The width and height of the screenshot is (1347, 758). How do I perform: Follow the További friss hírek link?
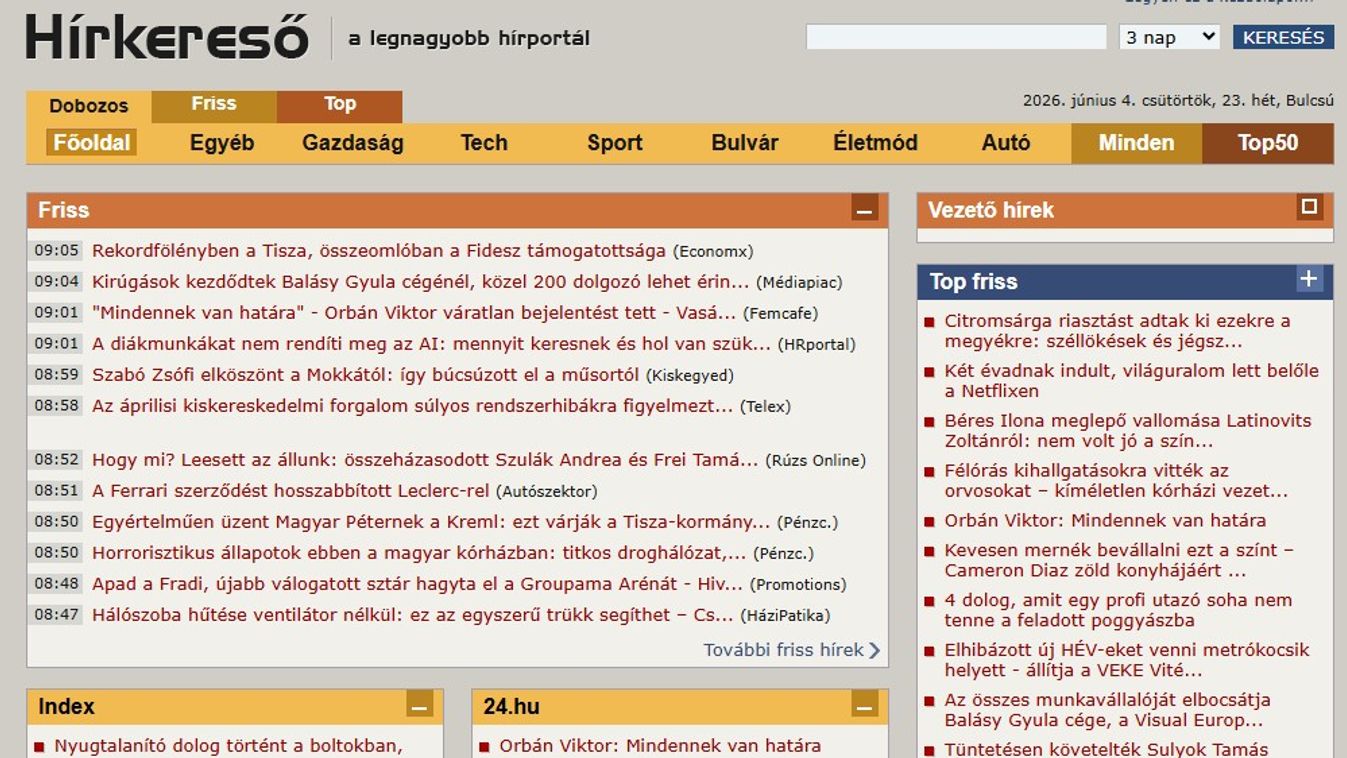tap(783, 650)
